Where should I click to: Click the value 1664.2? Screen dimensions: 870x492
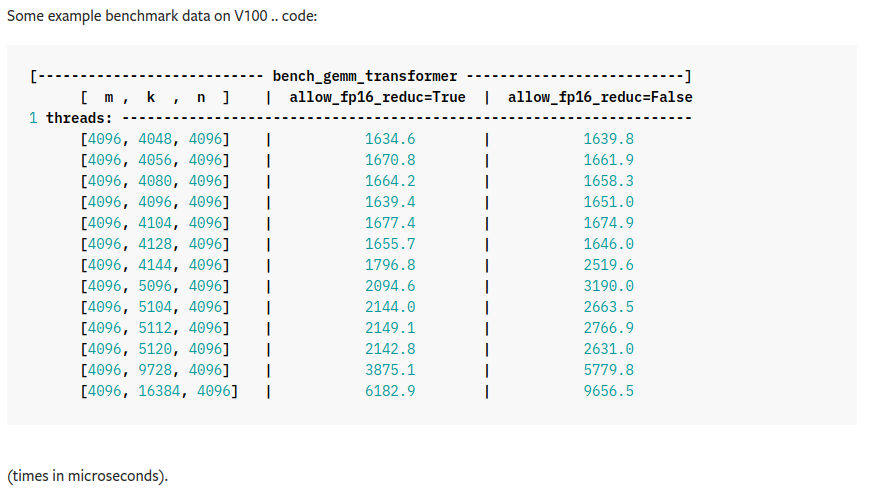point(390,181)
